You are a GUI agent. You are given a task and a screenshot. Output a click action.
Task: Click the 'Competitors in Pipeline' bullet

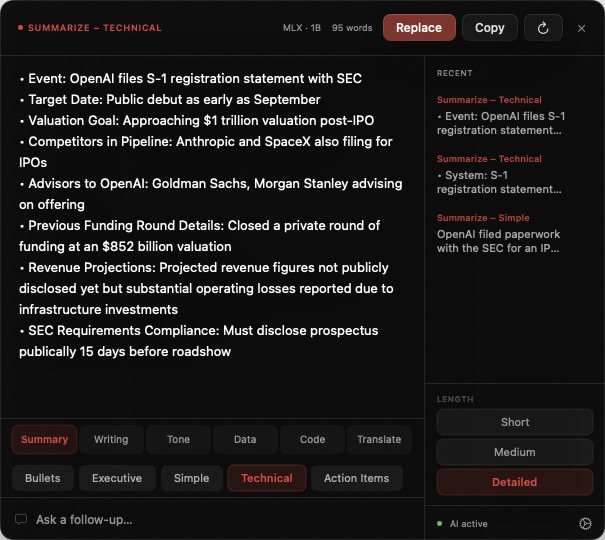[206, 152]
